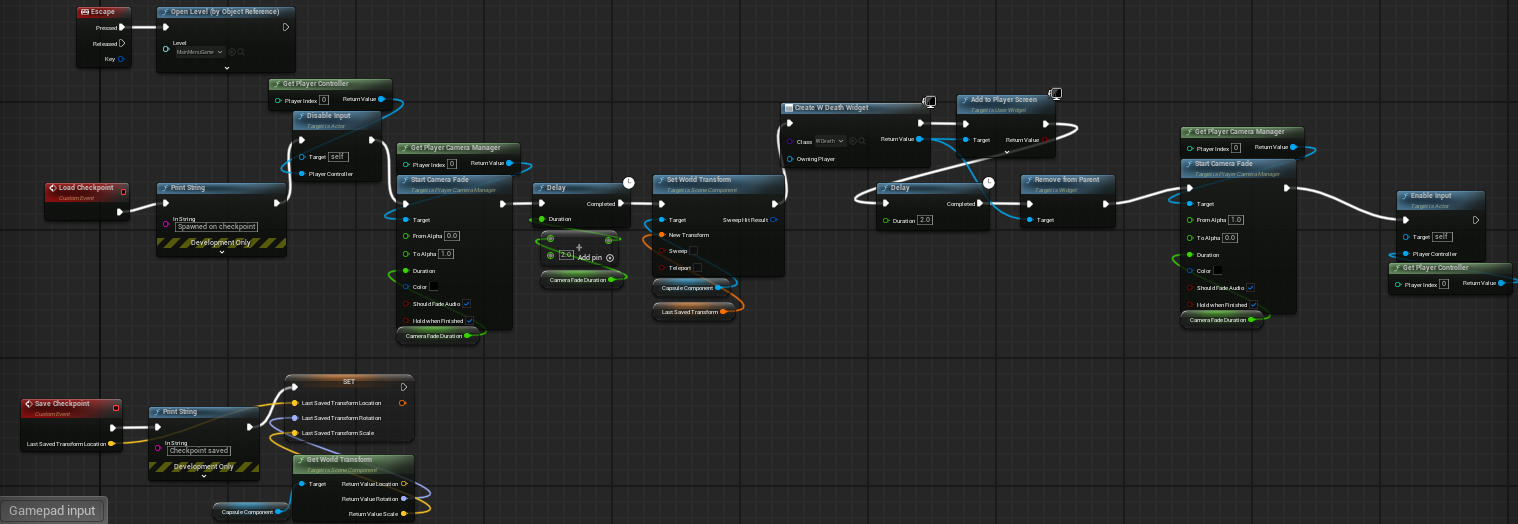Toggle Hold when Finished on first Start Camera Fade
1518x524 pixels.
pyautogui.click(x=469, y=320)
